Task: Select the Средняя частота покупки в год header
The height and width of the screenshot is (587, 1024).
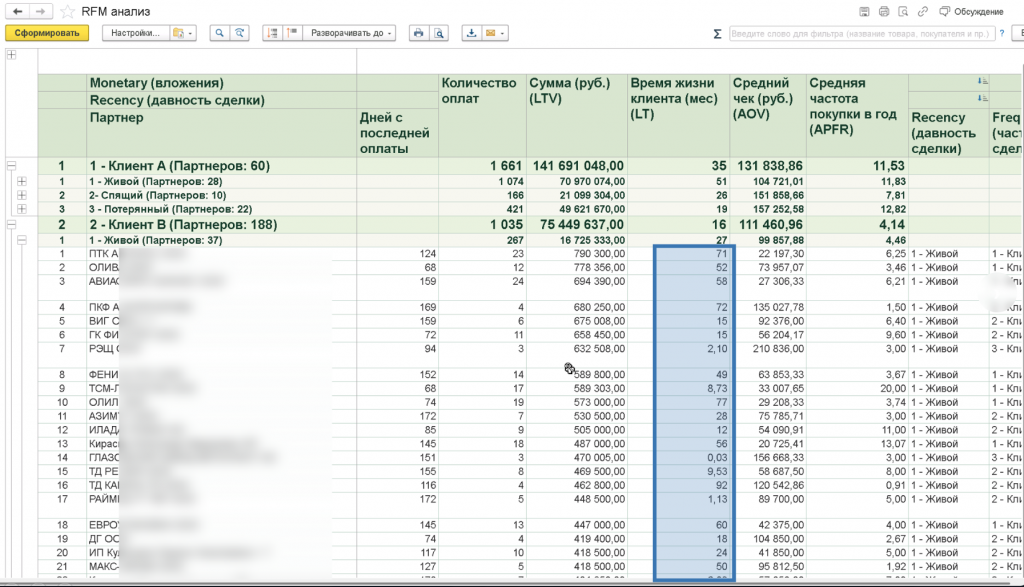Action: coord(857,116)
